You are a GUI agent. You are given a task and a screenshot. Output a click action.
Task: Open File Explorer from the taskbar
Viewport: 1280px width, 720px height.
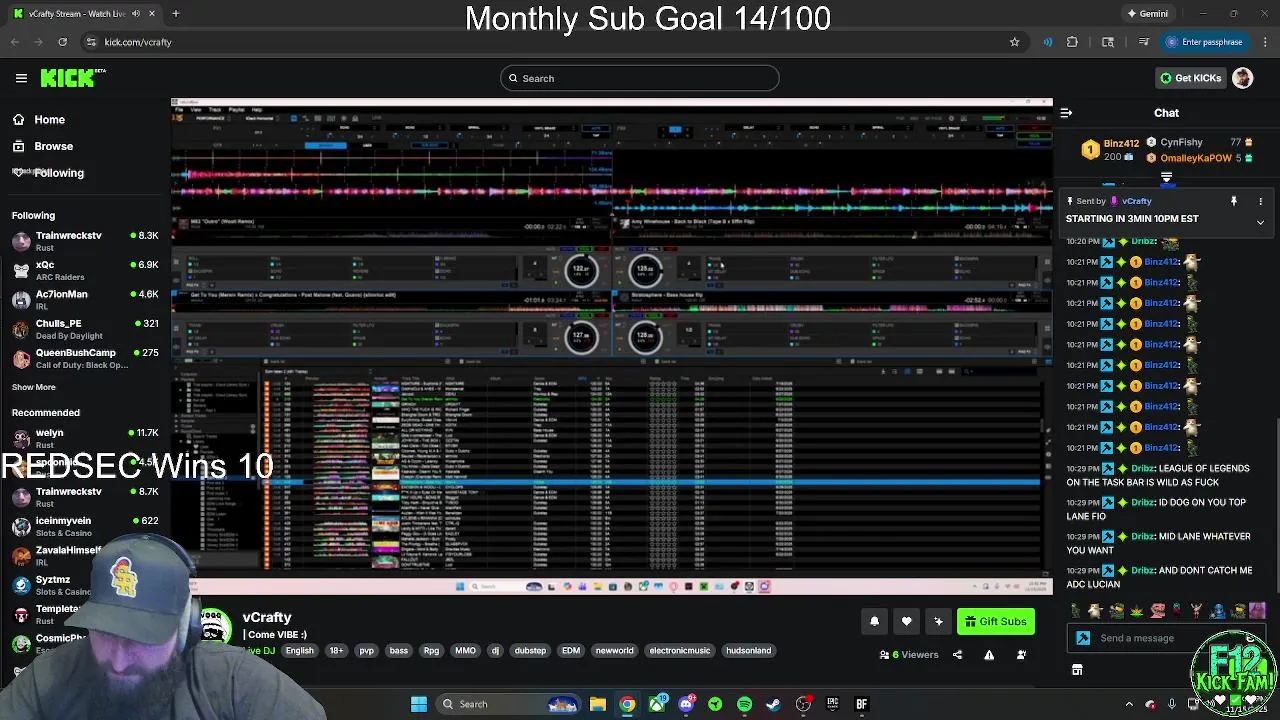pyautogui.click(x=597, y=704)
